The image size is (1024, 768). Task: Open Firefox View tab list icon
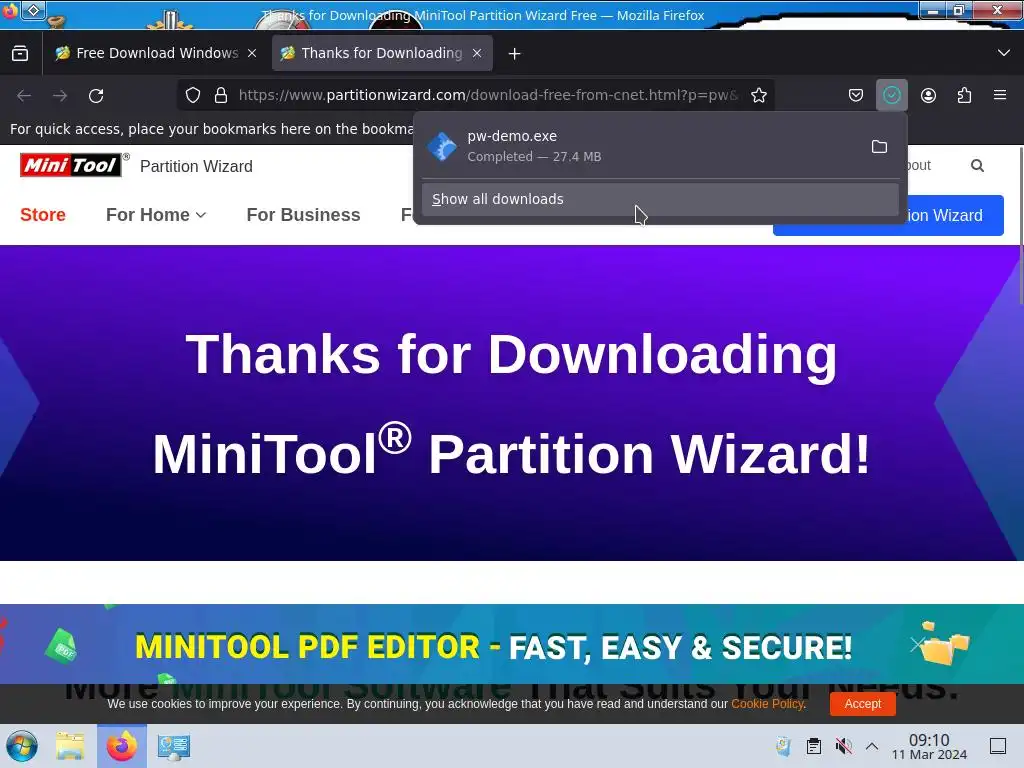click(x=20, y=54)
